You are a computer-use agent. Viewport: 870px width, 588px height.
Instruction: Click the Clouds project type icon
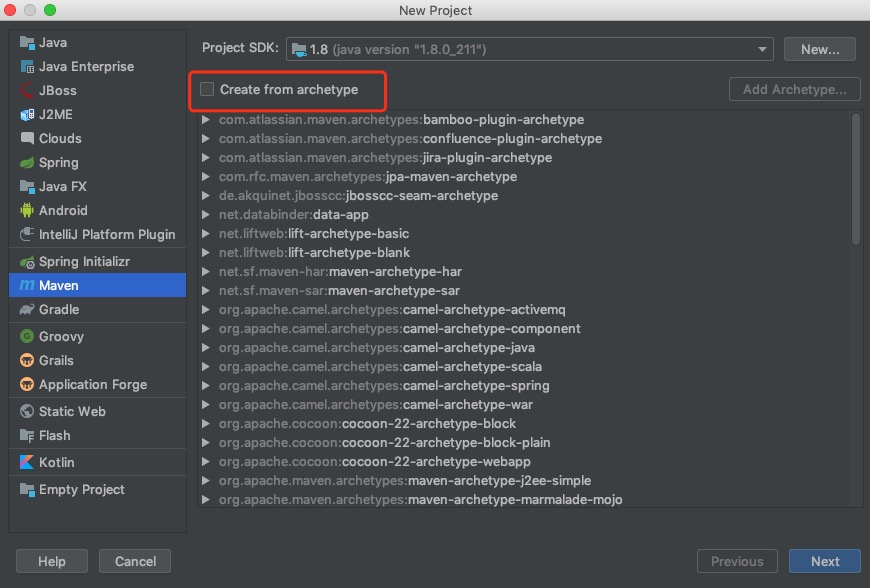click(27, 139)
